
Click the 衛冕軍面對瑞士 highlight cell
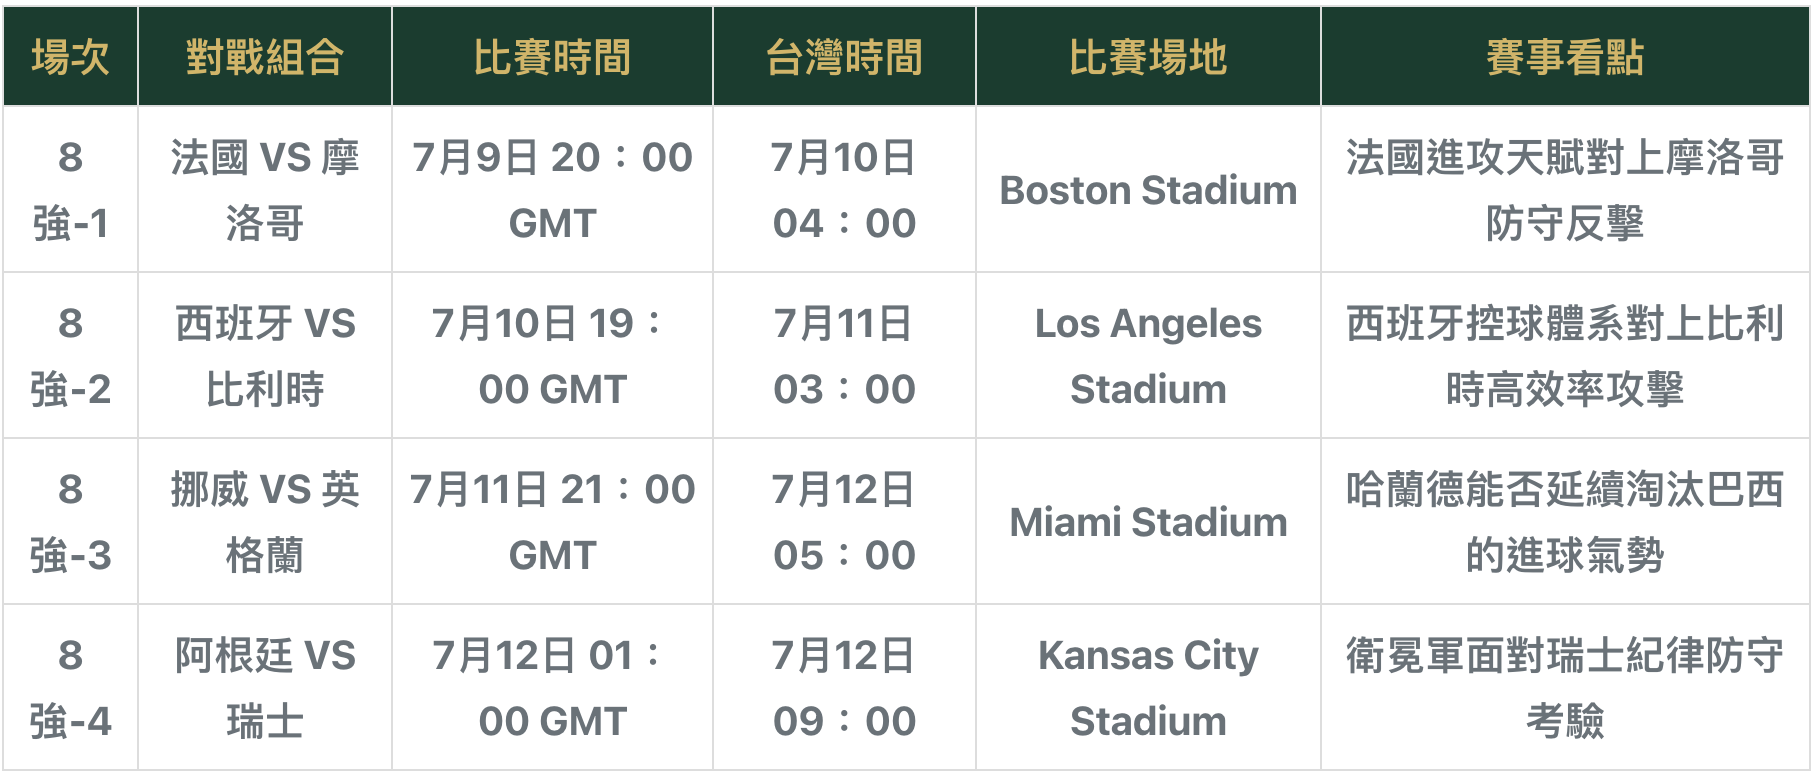click(x=1565, y=687)
